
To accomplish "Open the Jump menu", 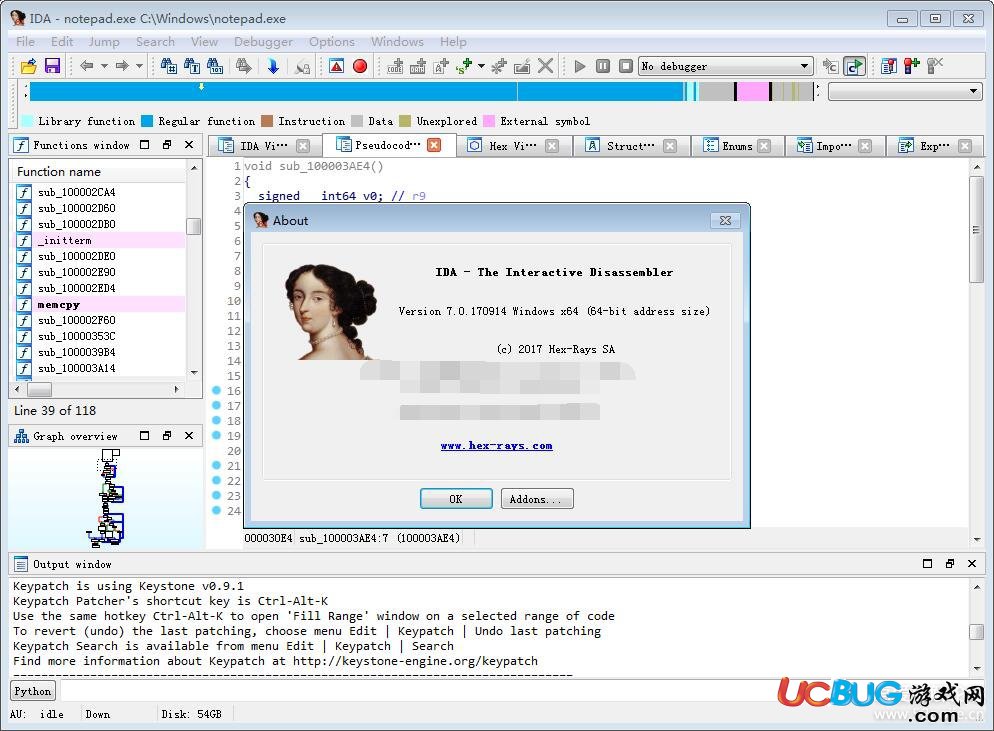I will click(x=104, y=42).
